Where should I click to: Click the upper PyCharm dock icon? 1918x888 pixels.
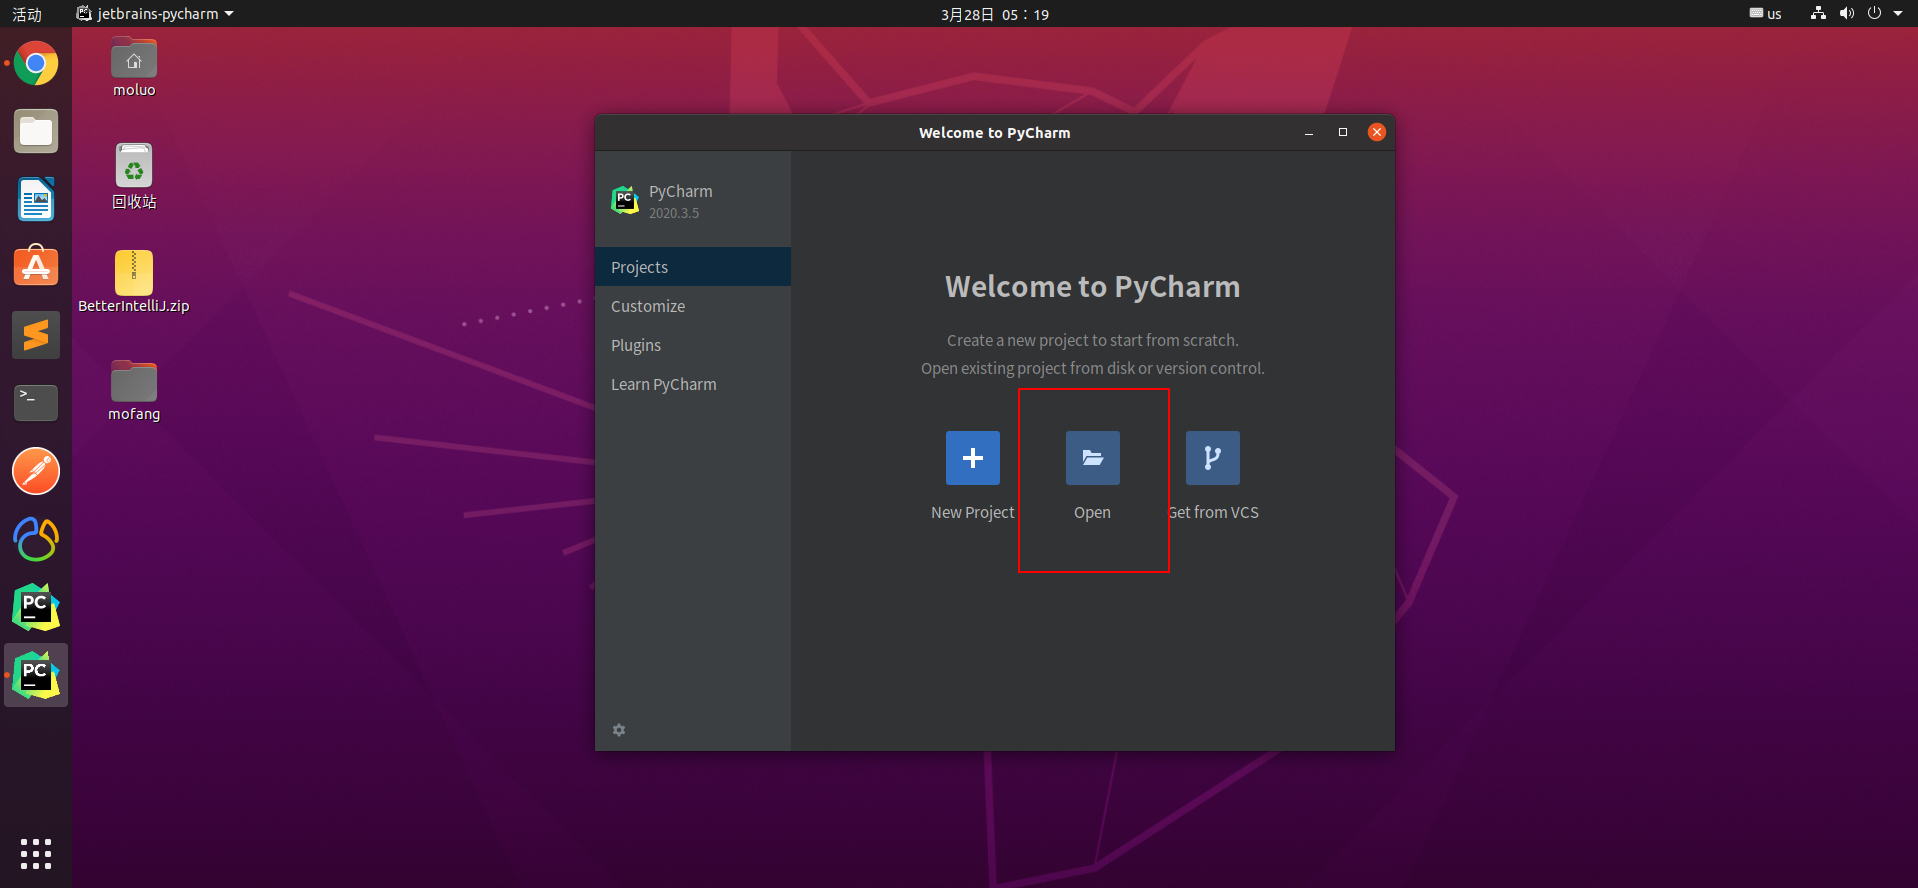pos(36,607)
